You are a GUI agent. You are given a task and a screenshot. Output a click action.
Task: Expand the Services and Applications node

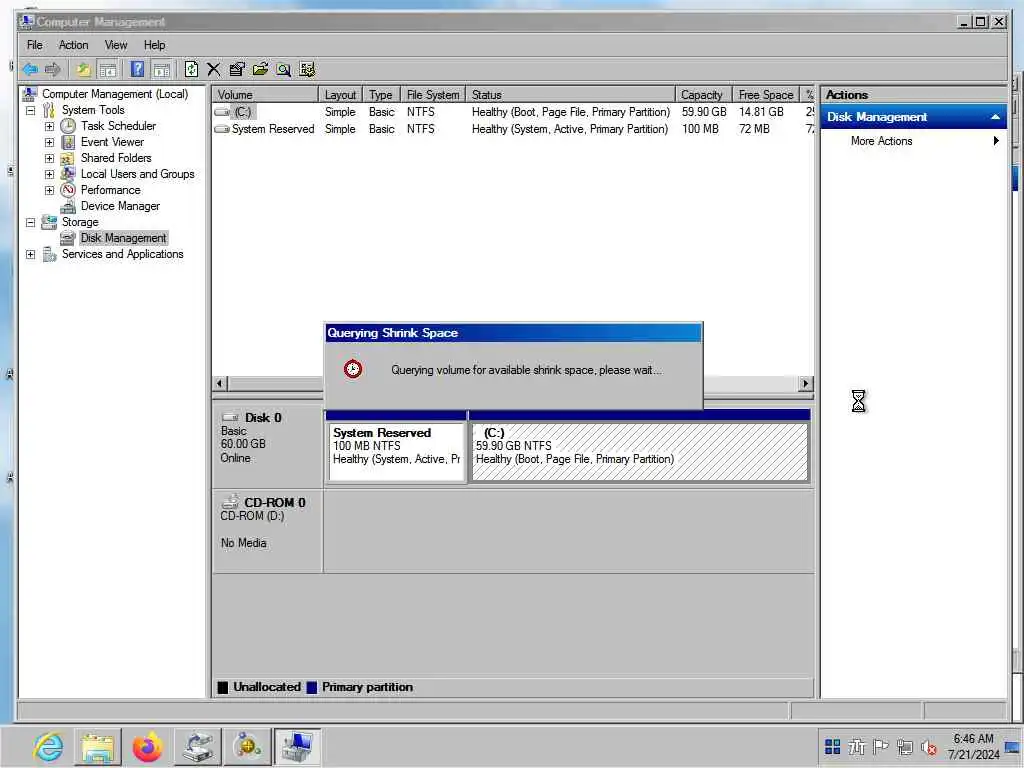[x=31, y=254]
